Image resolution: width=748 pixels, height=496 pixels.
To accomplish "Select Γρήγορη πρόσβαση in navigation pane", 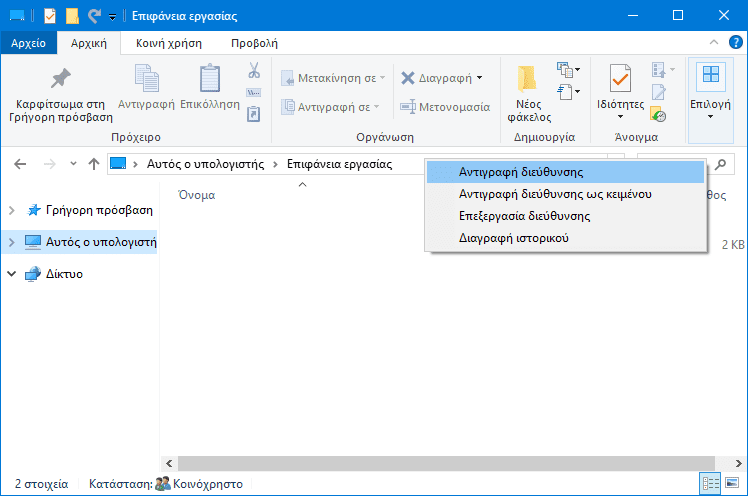I will [x=99, y=210].
